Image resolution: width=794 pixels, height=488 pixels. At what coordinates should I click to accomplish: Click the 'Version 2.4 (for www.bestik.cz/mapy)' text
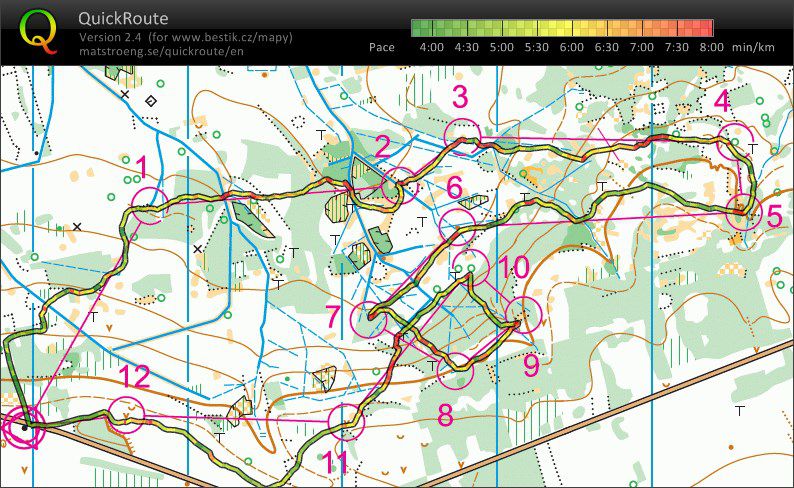(x=186, y=37)
